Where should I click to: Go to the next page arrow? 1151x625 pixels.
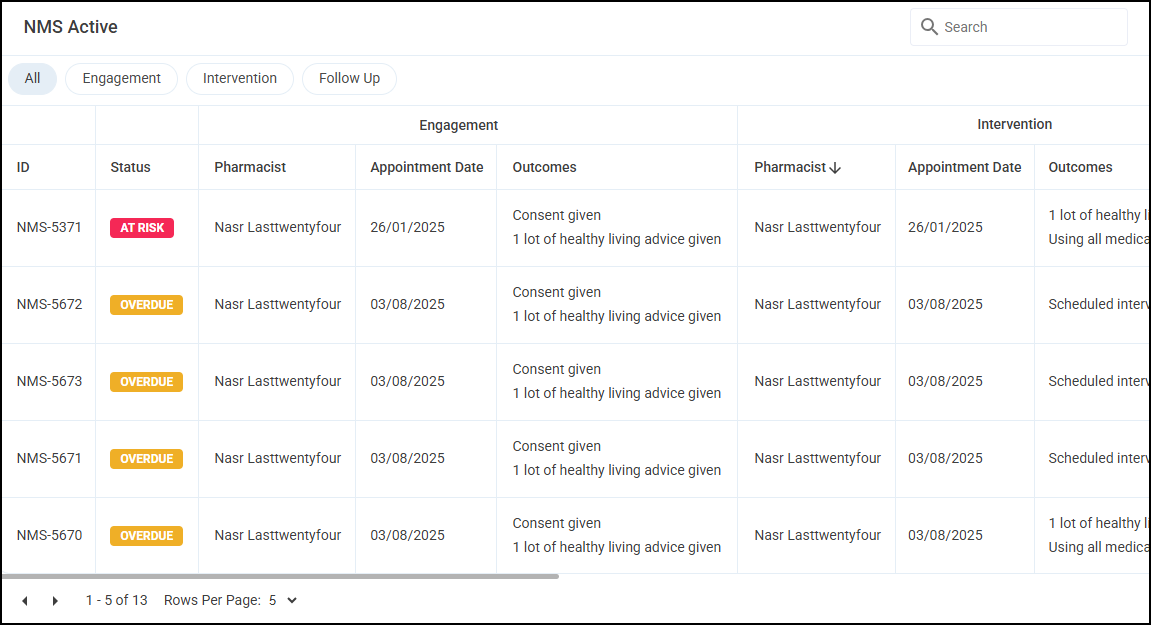tap(55, 601)
